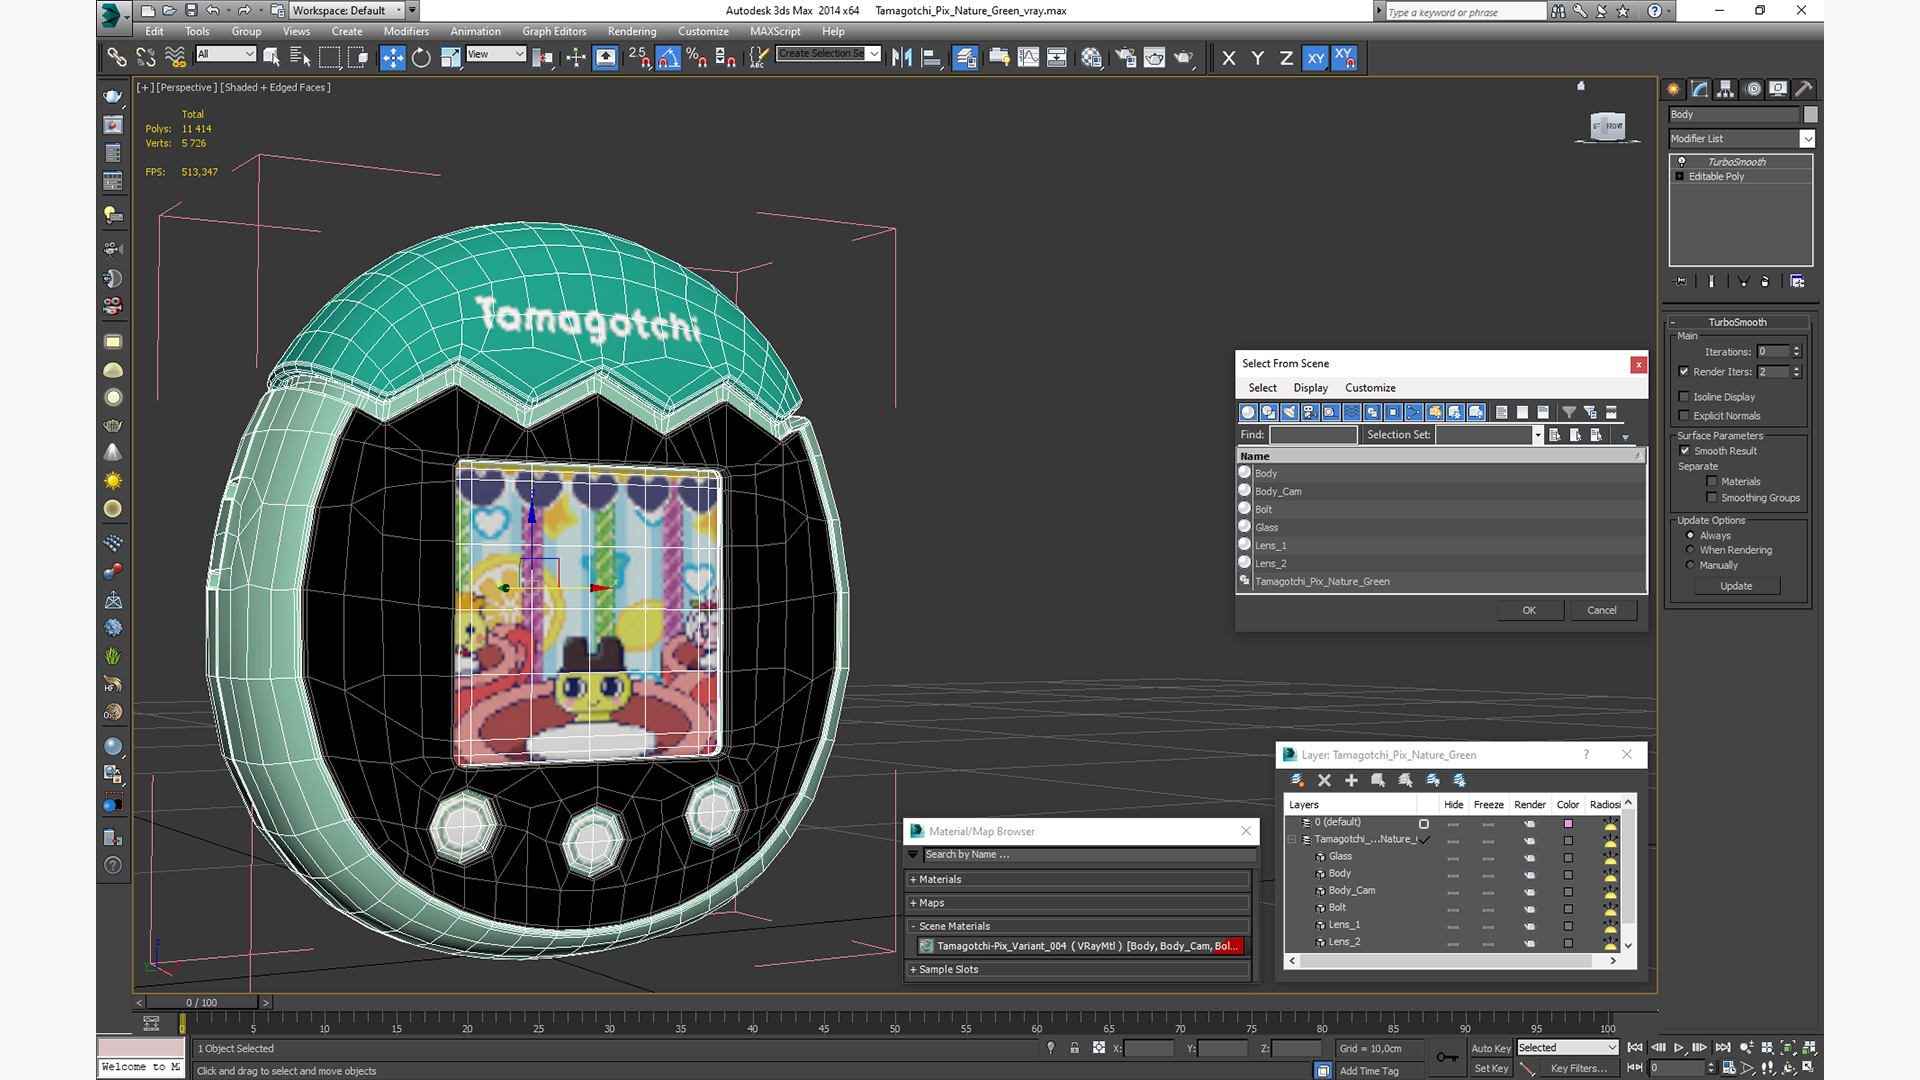Click the TurboSmooth Update button
Viewport: 1920px width, 1080px height.
(1736, 586)
